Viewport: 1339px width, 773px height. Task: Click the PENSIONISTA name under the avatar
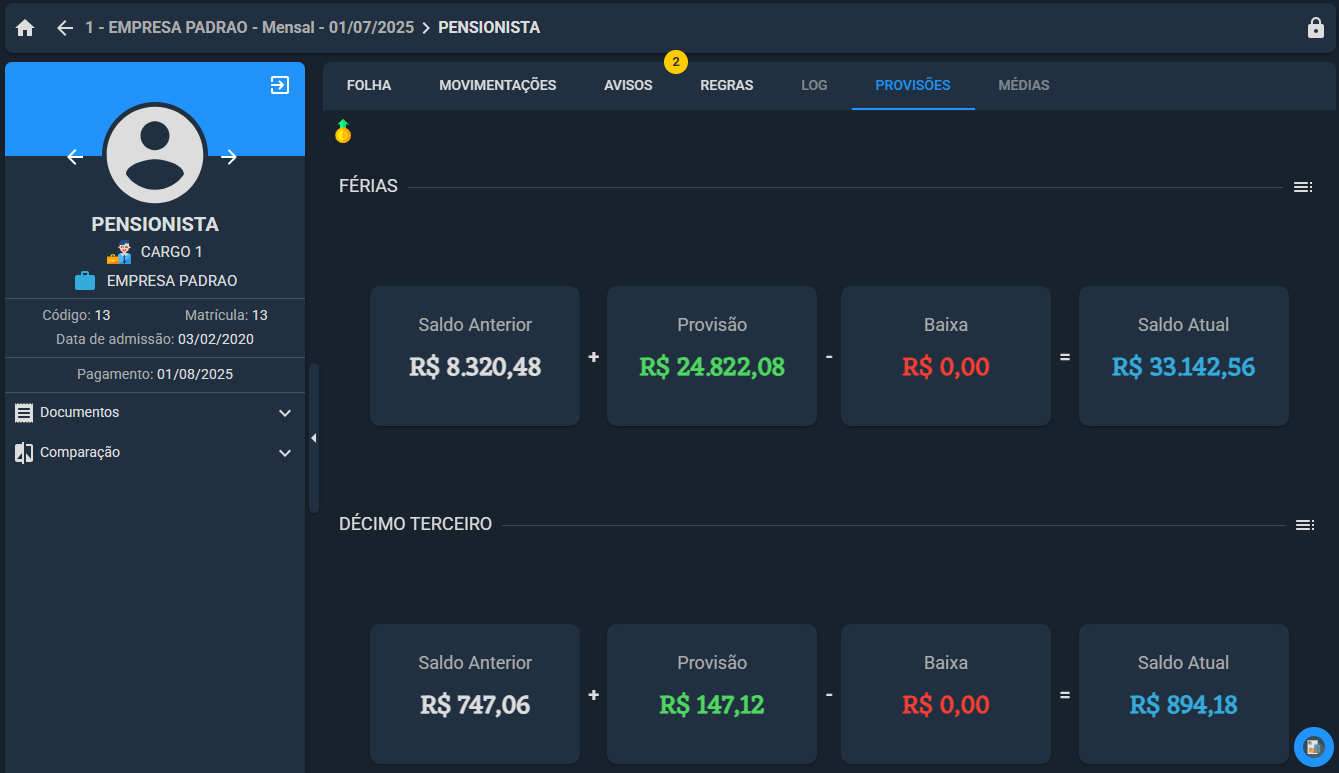[155, 224]
